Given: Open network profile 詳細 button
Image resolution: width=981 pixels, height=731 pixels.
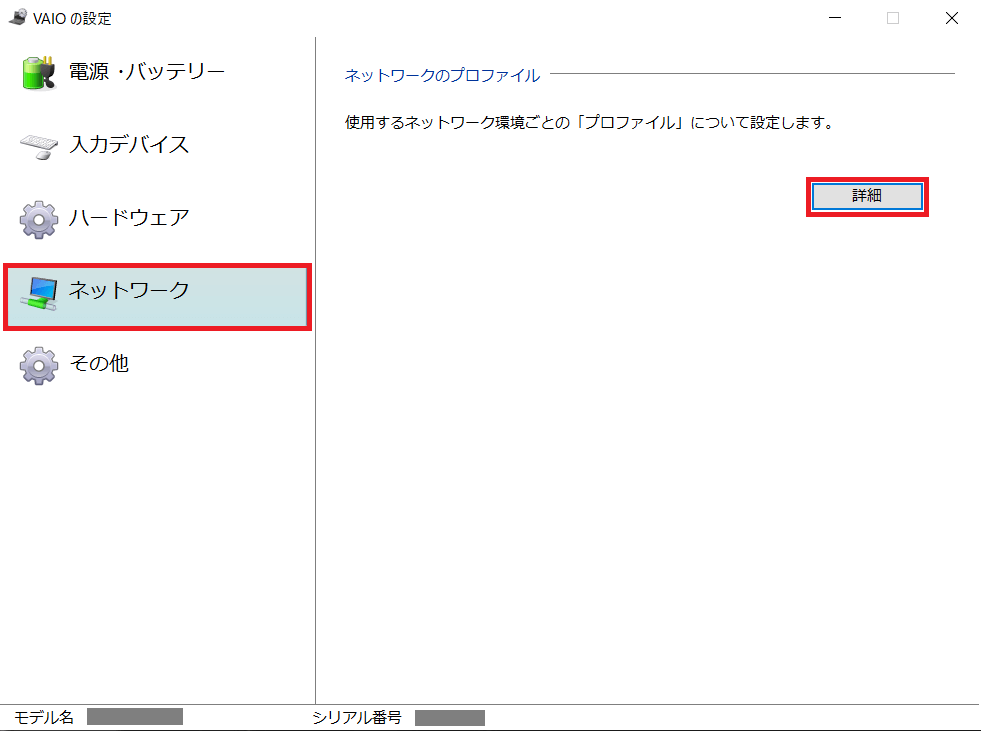Looking at the screenshot, I should click(867, 197).
